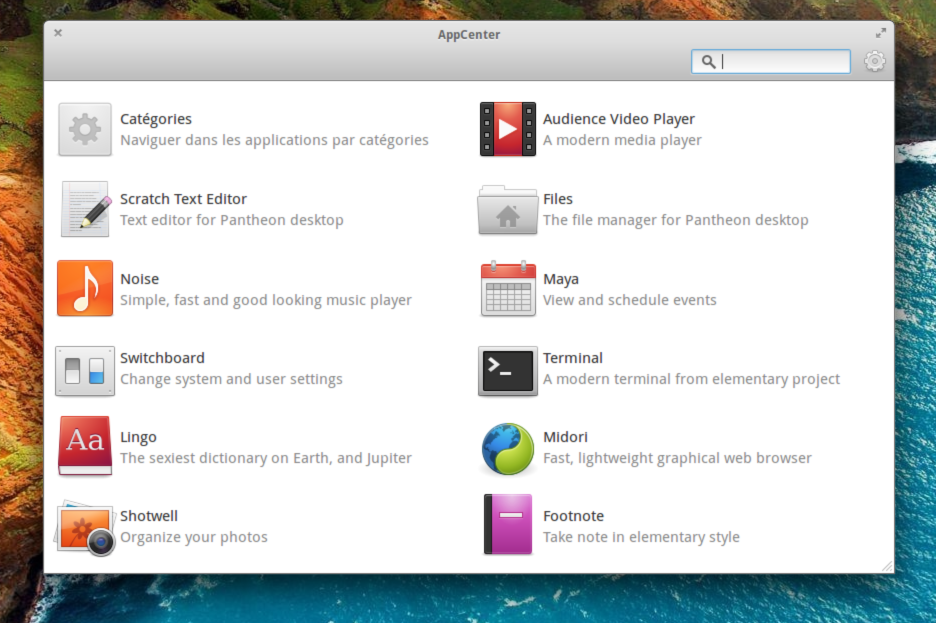Click the "Scratch Text Editor" title
Viewport: 936px width, 623px height.
[x=183, y=199]
